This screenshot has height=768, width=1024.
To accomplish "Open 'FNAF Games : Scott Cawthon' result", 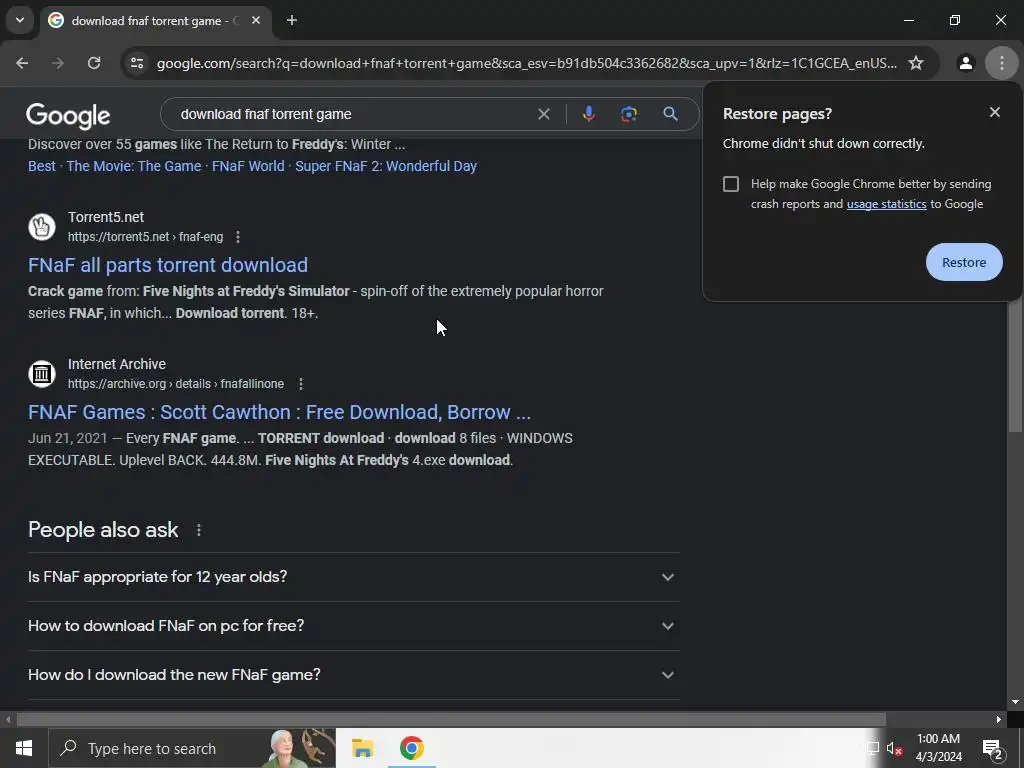I will click(280, 412).
